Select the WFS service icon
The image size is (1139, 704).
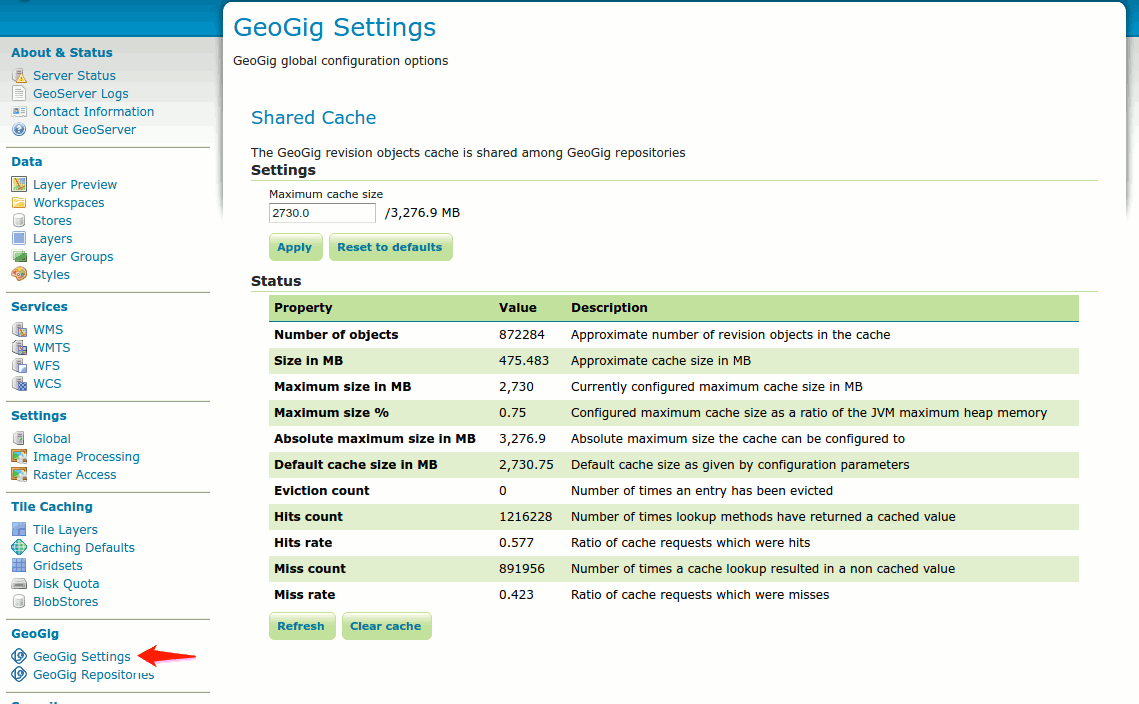tap(18, 365)
